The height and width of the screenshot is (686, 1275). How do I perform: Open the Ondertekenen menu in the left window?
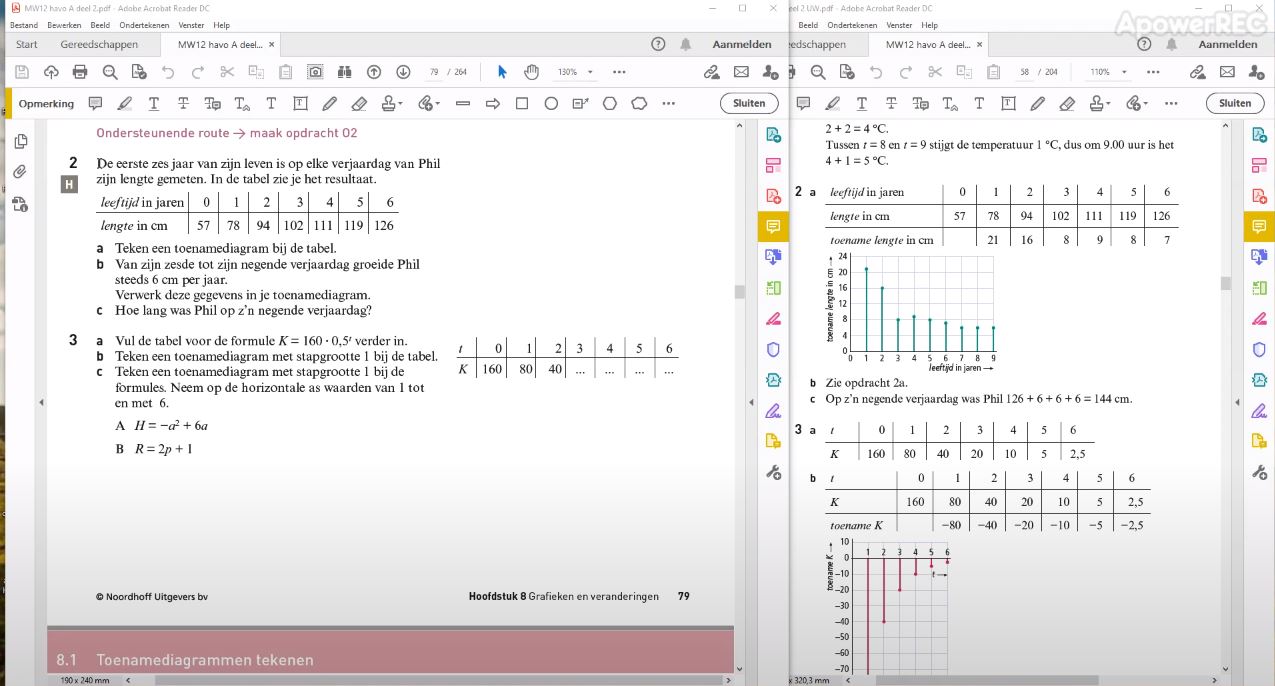[x=145, y=25]
